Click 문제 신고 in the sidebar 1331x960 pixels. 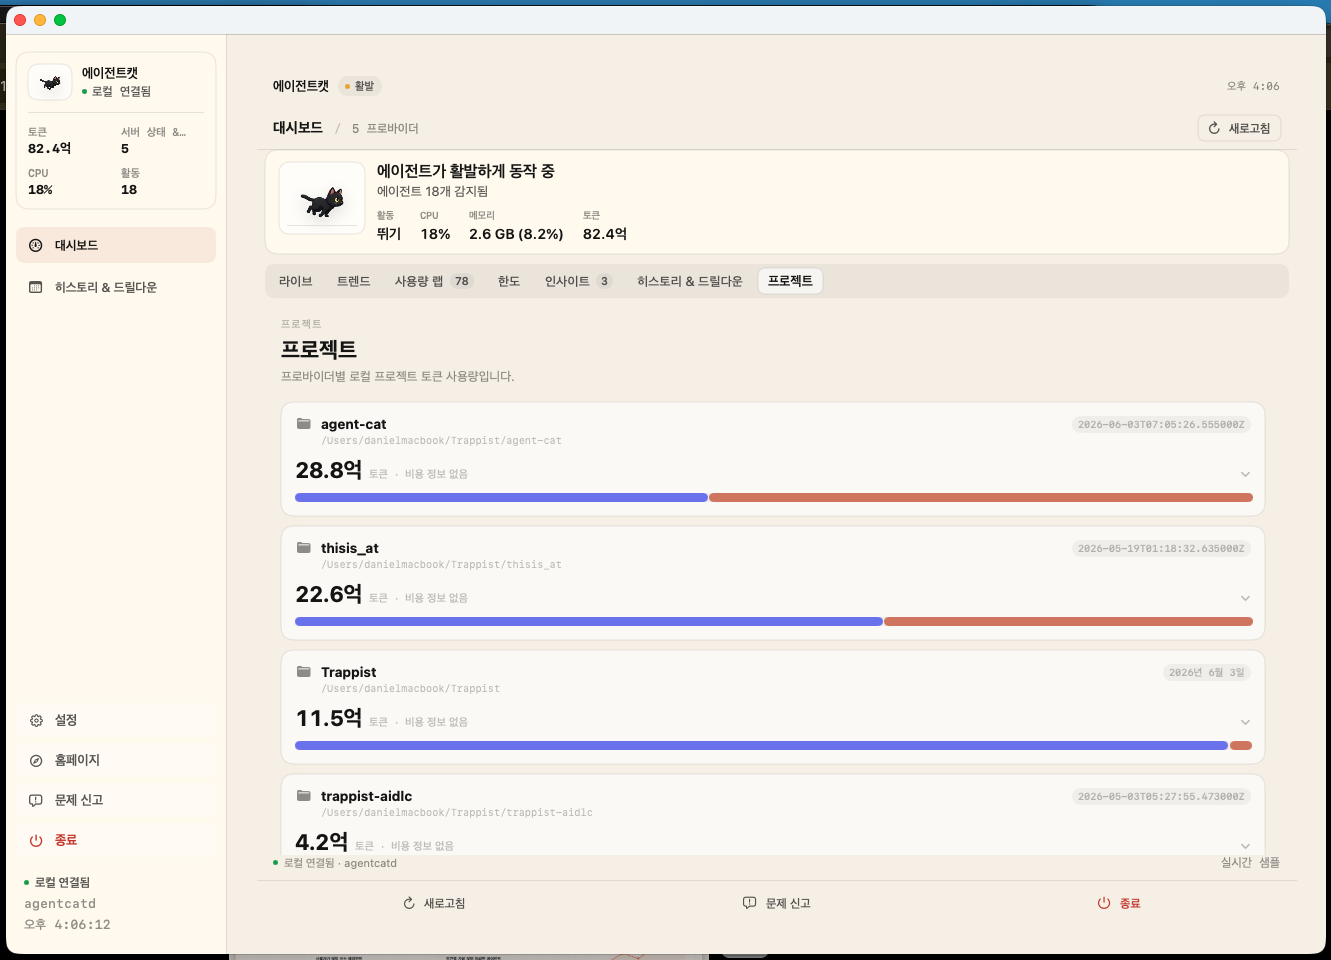pyautogui.click(x=116, y=800)
